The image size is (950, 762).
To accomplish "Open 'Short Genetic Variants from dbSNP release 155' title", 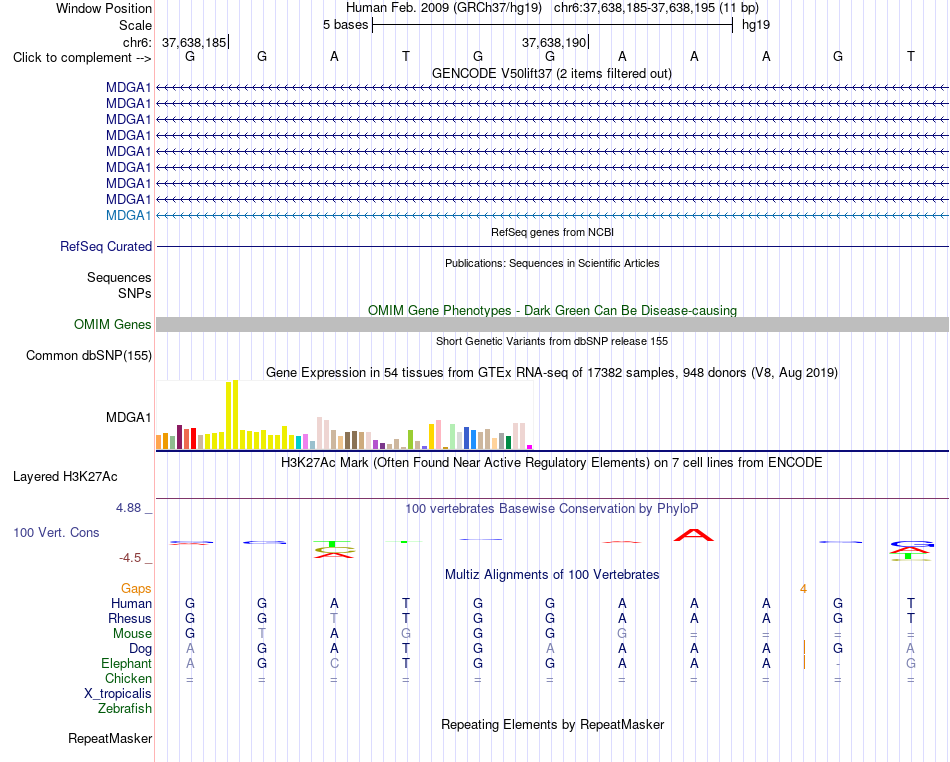I will 552,341.
